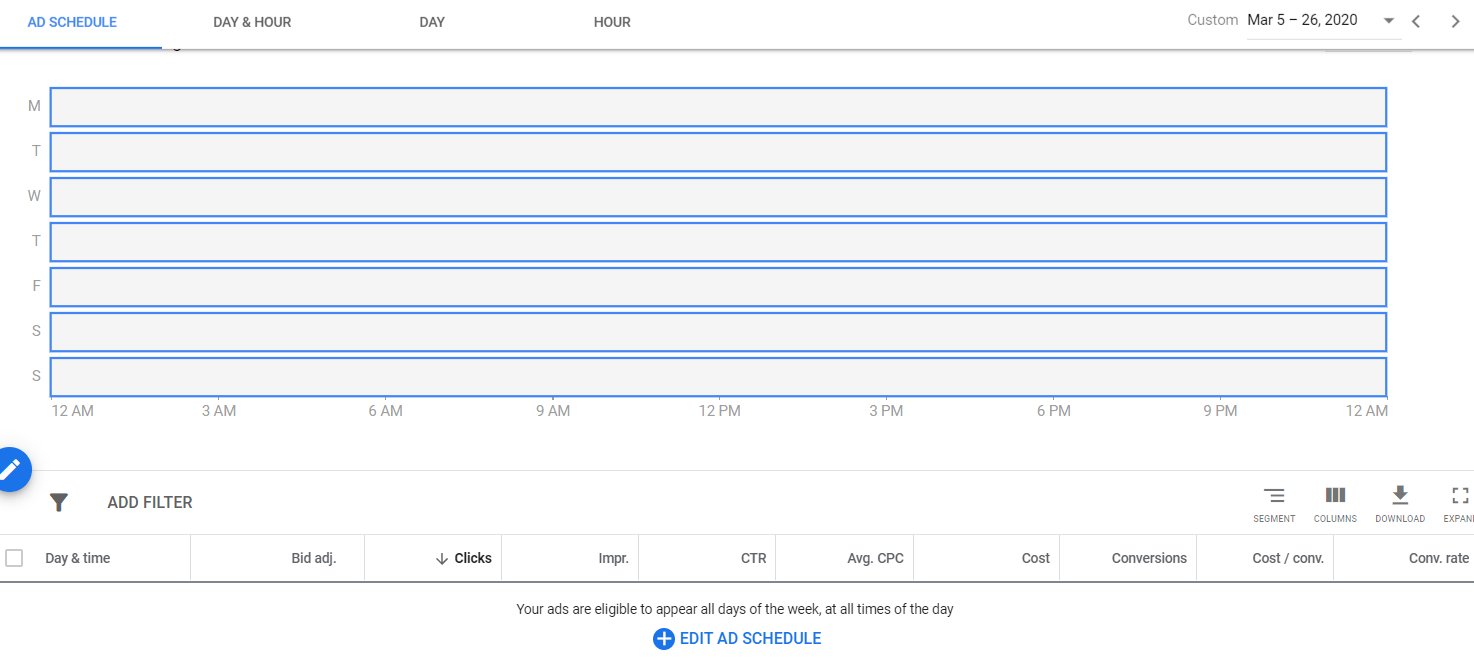Click the funnel filter icon
The image size is (1474, 670).
coord(59,502)
